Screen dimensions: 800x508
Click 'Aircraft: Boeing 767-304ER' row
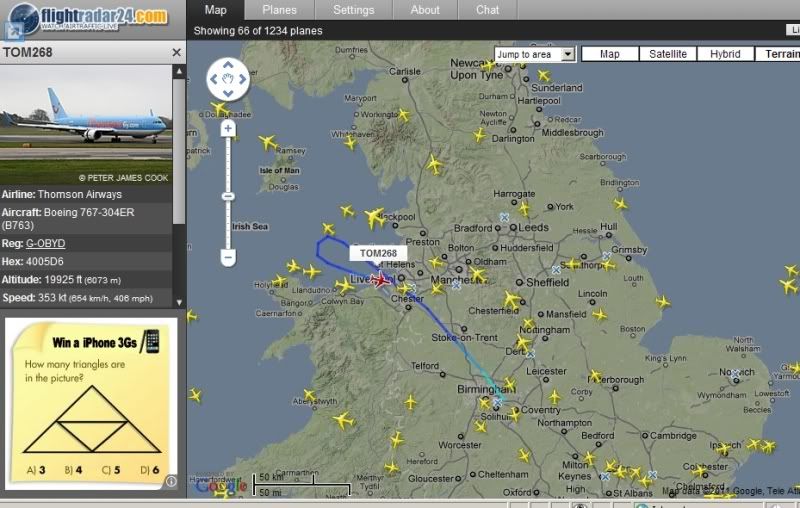[x=86, y=219]
